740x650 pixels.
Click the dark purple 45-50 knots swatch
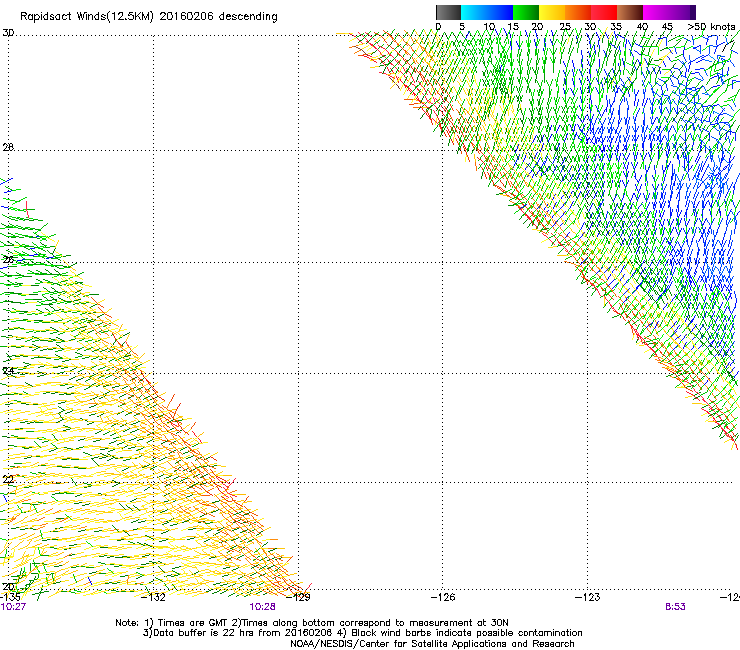682,12
